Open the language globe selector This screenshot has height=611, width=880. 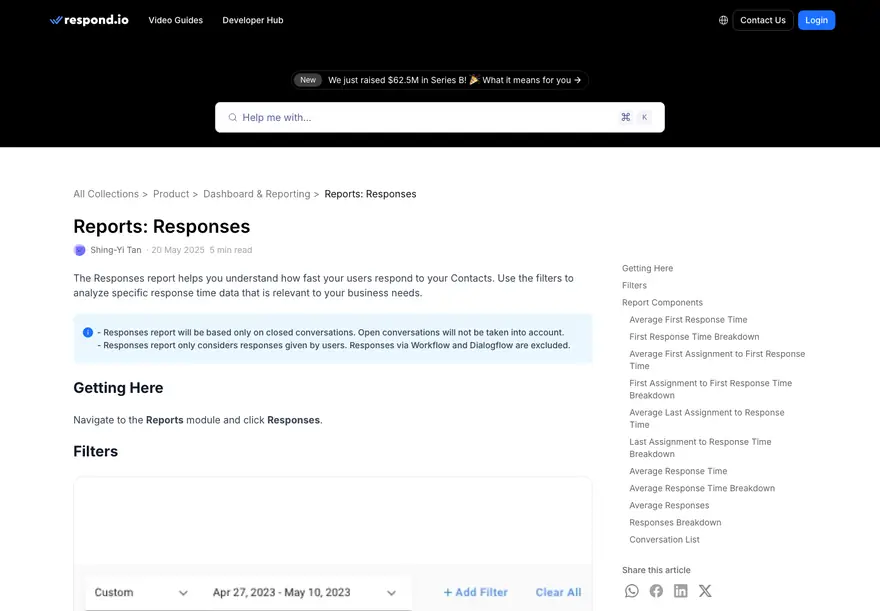tap(723, 20)
